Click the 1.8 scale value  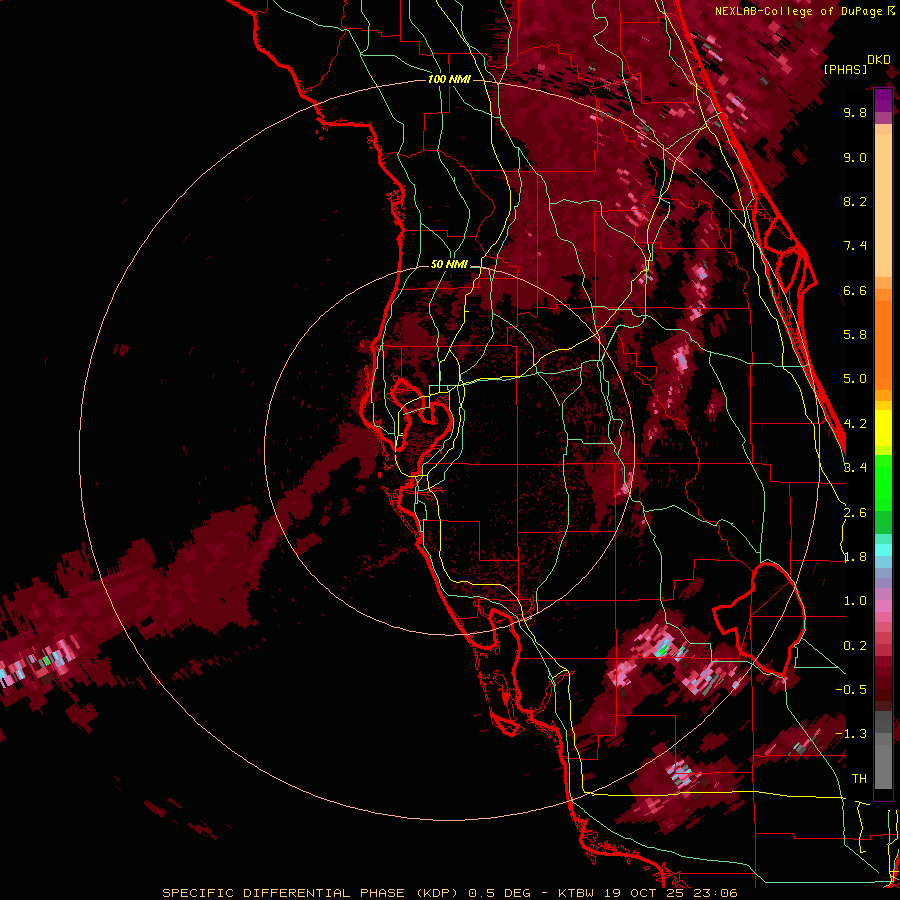pos(855,557)
